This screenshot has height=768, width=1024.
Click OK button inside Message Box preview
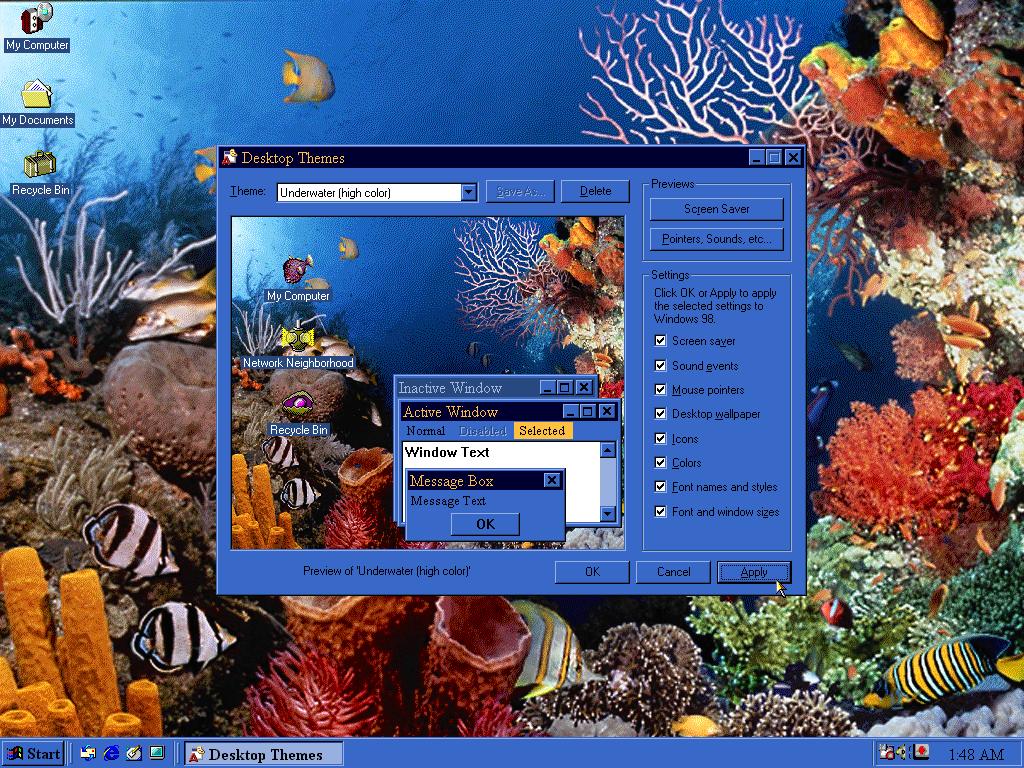pyautogui.click(x=485, y=524)
